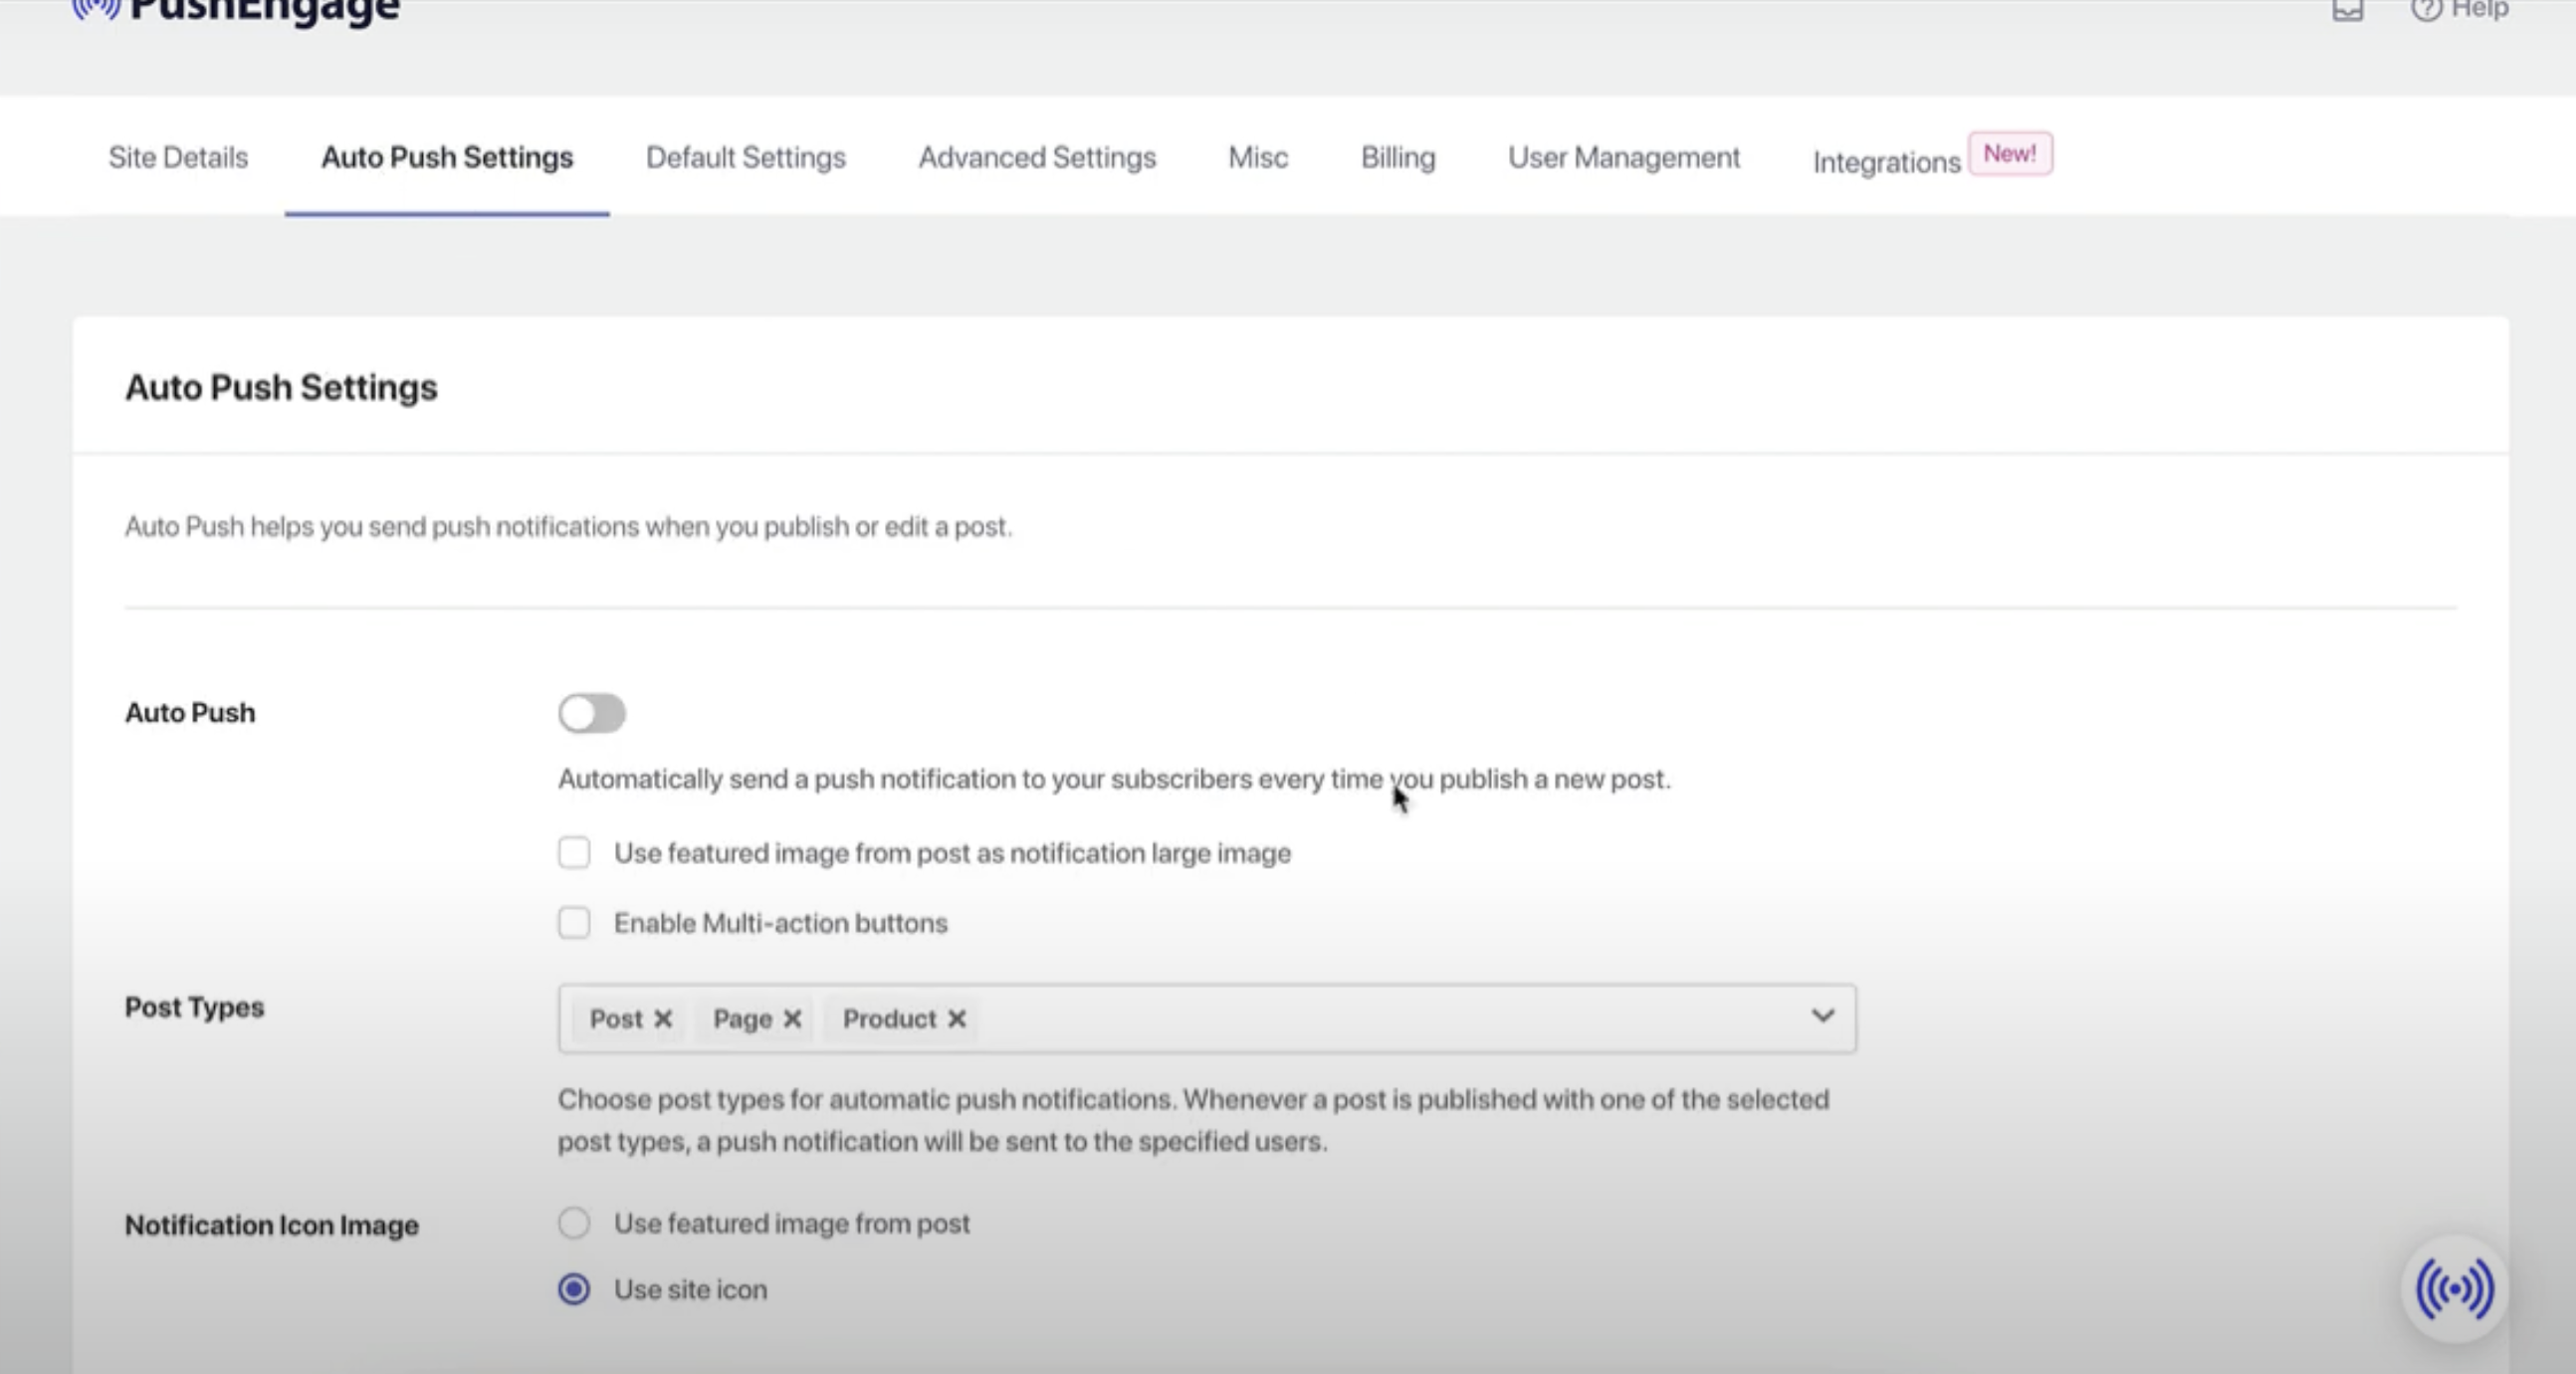The image size is (2576, 1374).
Task: Open the inbox tray icon
Action: (x=2347, y=10)
